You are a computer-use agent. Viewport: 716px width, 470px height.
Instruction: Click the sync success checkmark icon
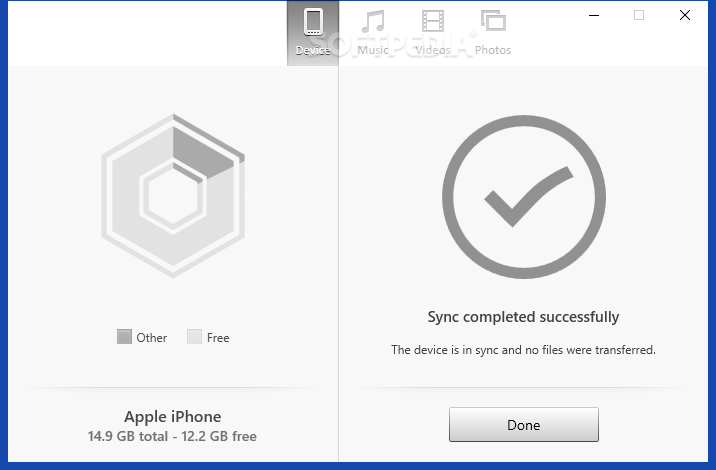click(x=524, y=197)
